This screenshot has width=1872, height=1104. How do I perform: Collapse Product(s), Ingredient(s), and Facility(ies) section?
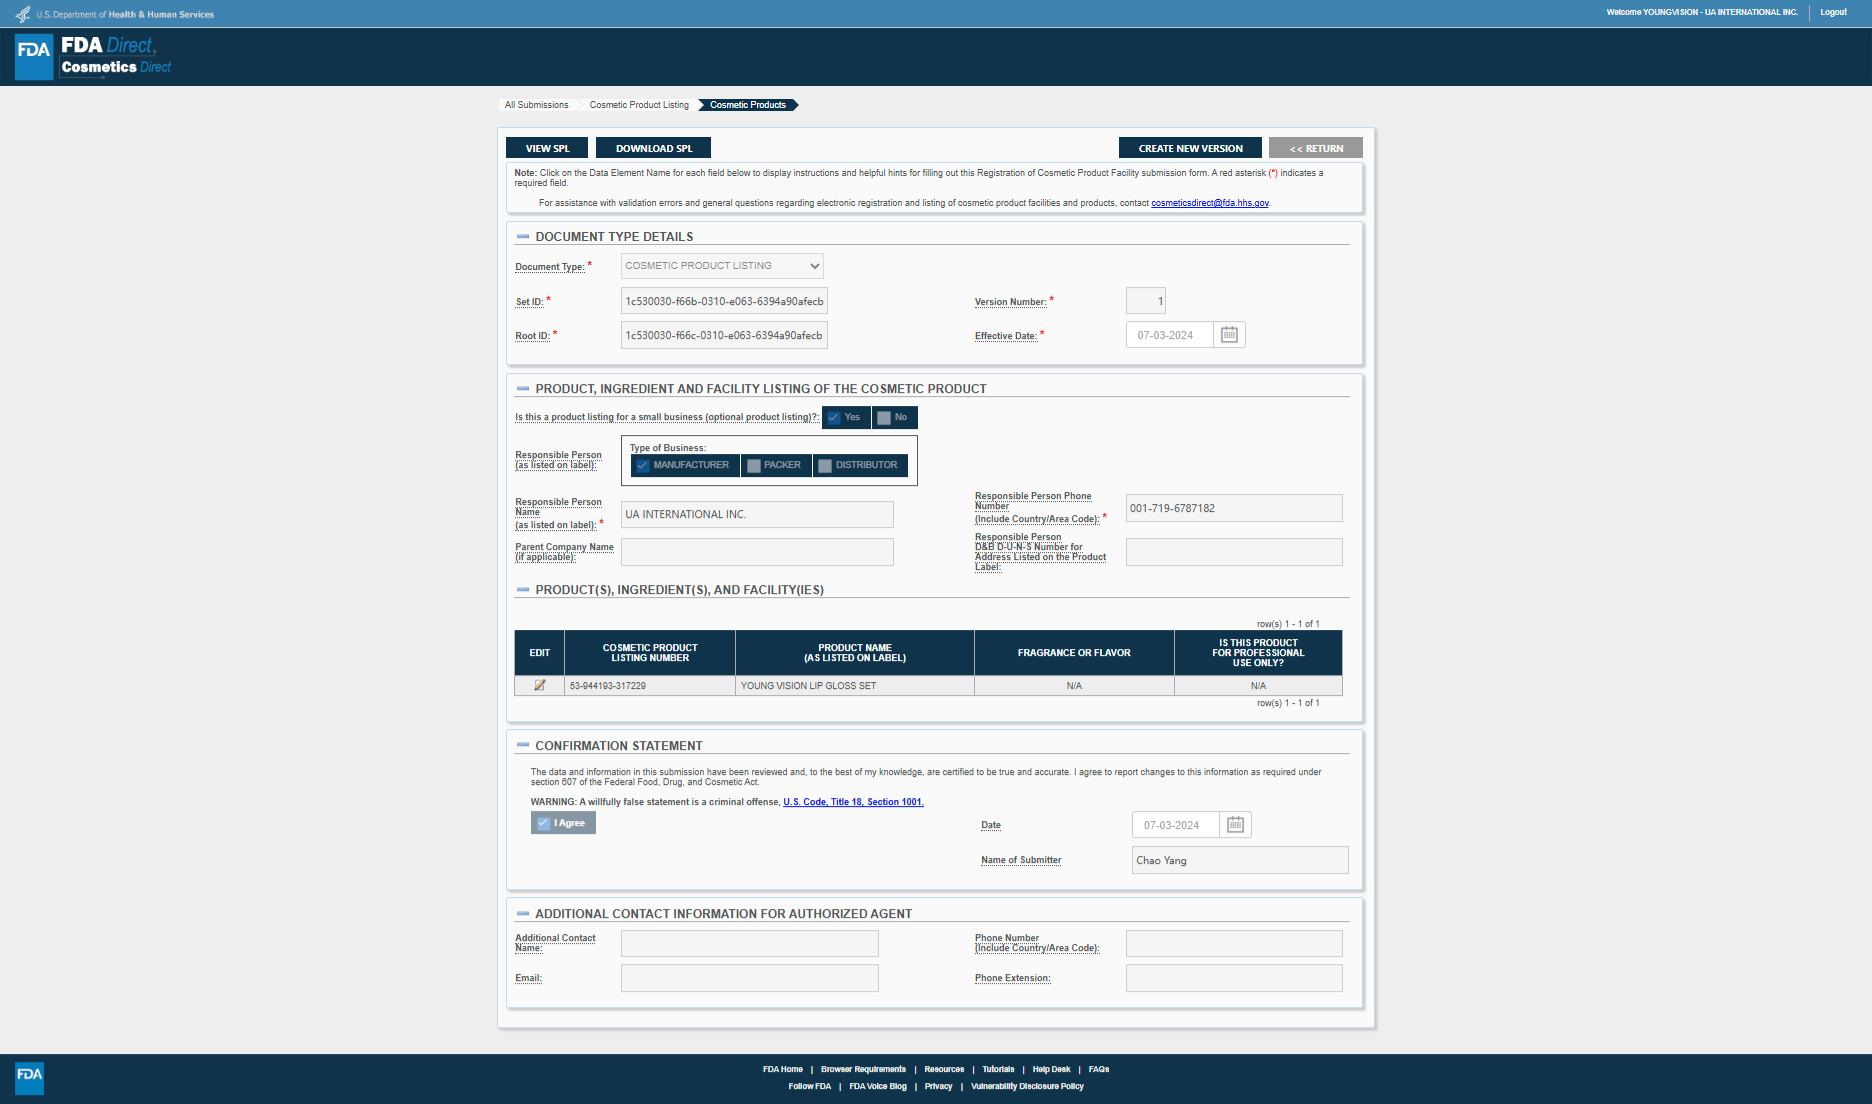coord(522,590)
